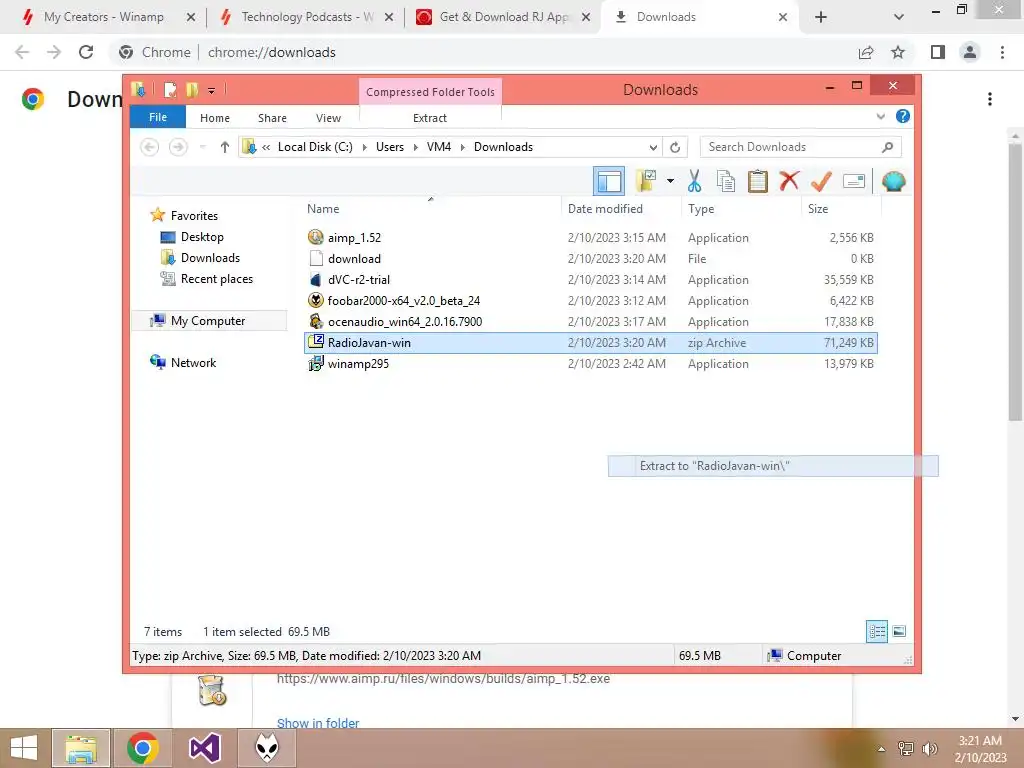This screenshot has height=768, width=1024.
Task: Click the Copy pages icon
Action: (x=726, y=182)
